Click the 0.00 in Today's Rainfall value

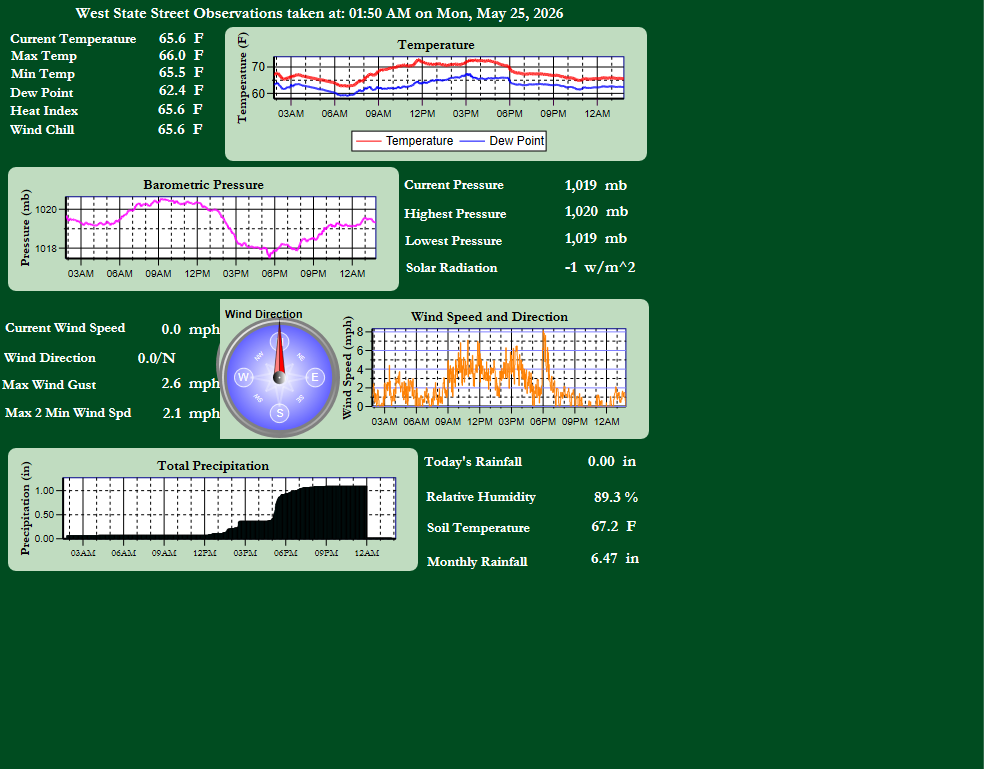pyautogui.click(x=612, y=461)
